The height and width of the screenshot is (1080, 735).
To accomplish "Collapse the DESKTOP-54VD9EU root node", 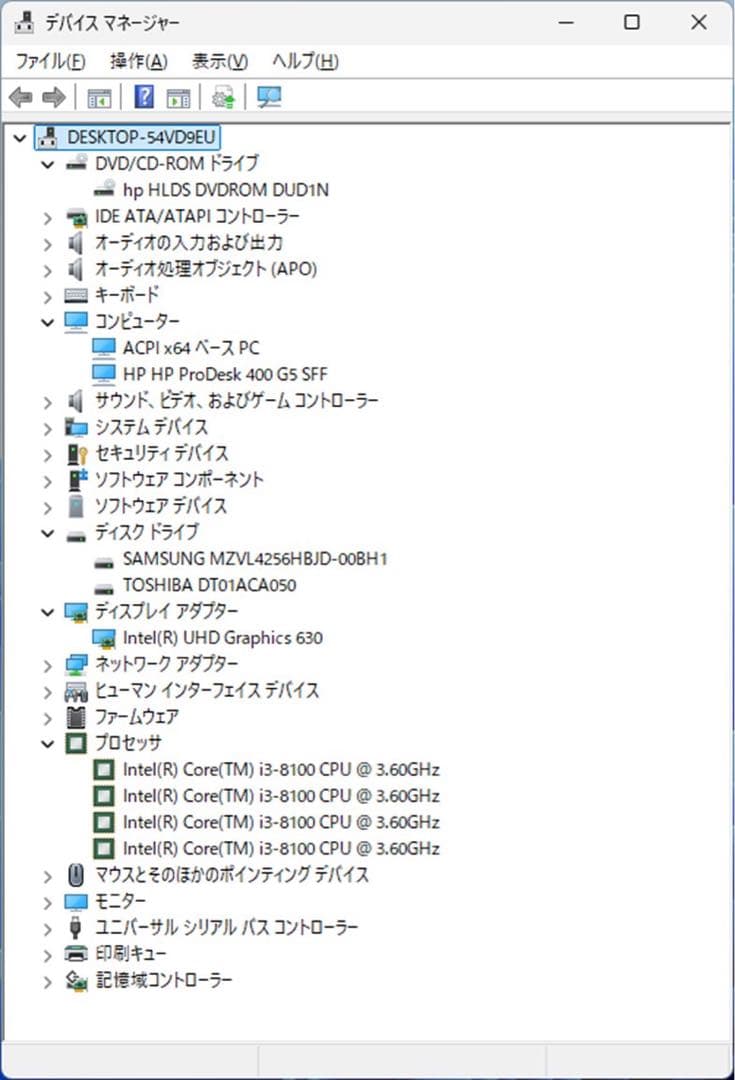I will pos(21,138).
